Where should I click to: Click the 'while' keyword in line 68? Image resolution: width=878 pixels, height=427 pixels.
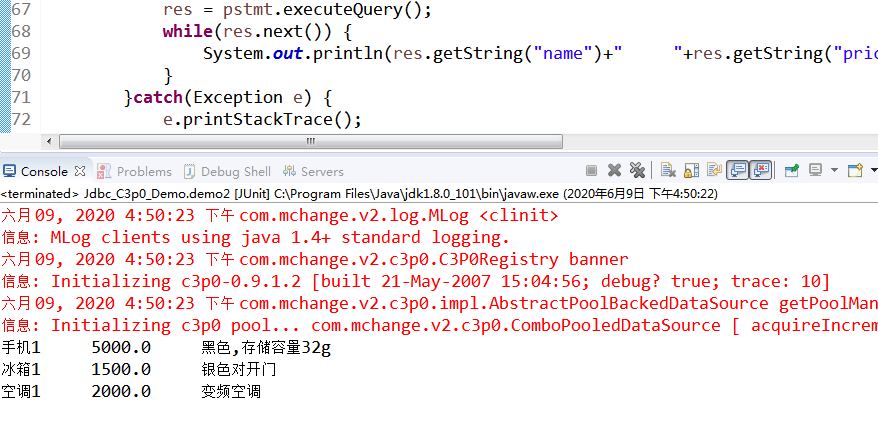click(x=187, y=31)
